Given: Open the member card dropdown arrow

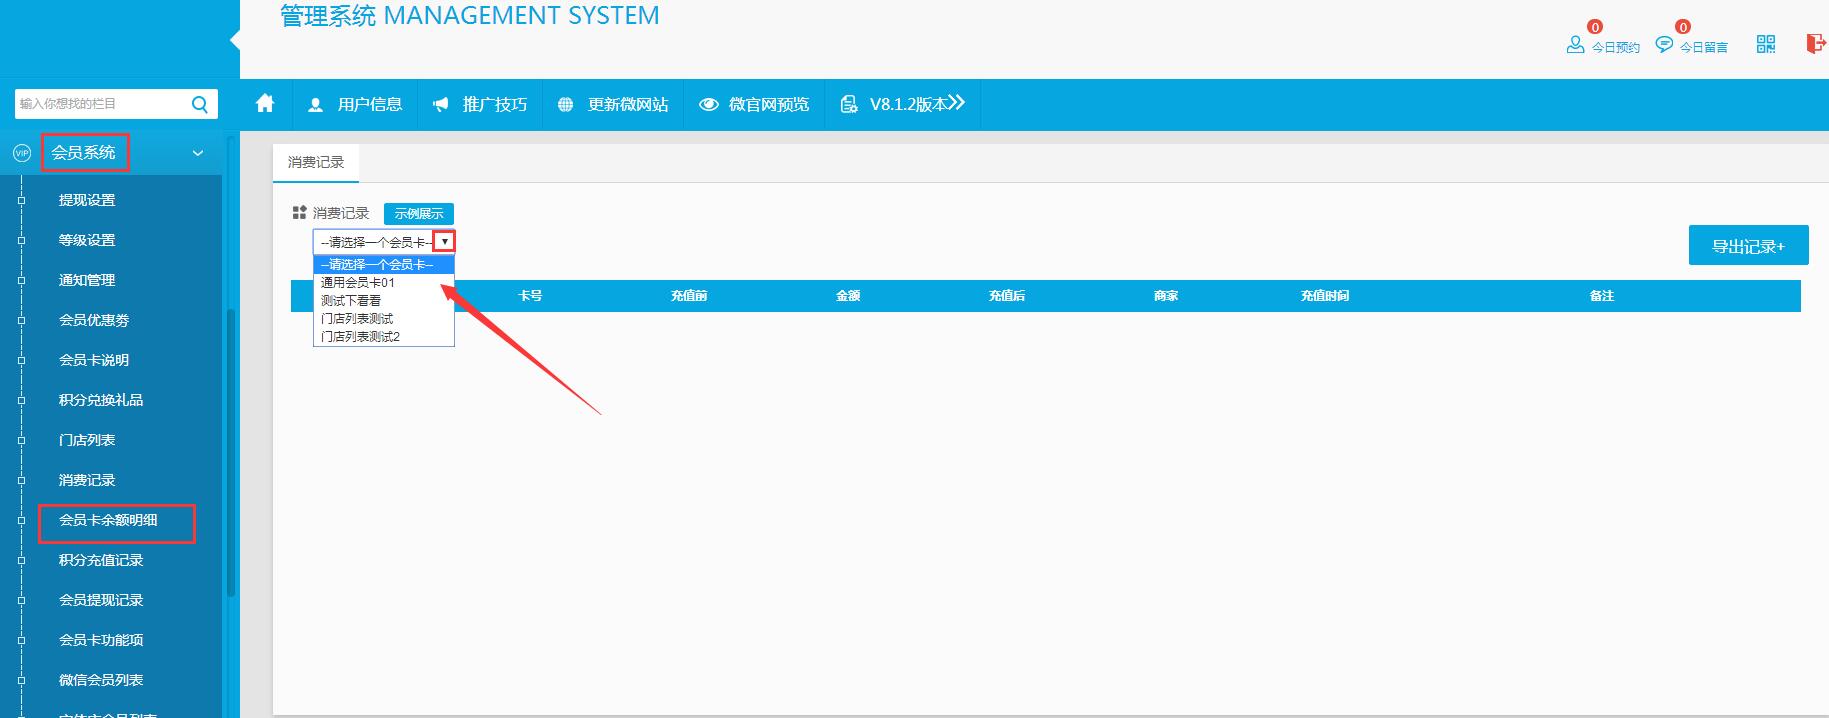Looking at the screenshot, I should pyautogui.click(x=445, y=242).
